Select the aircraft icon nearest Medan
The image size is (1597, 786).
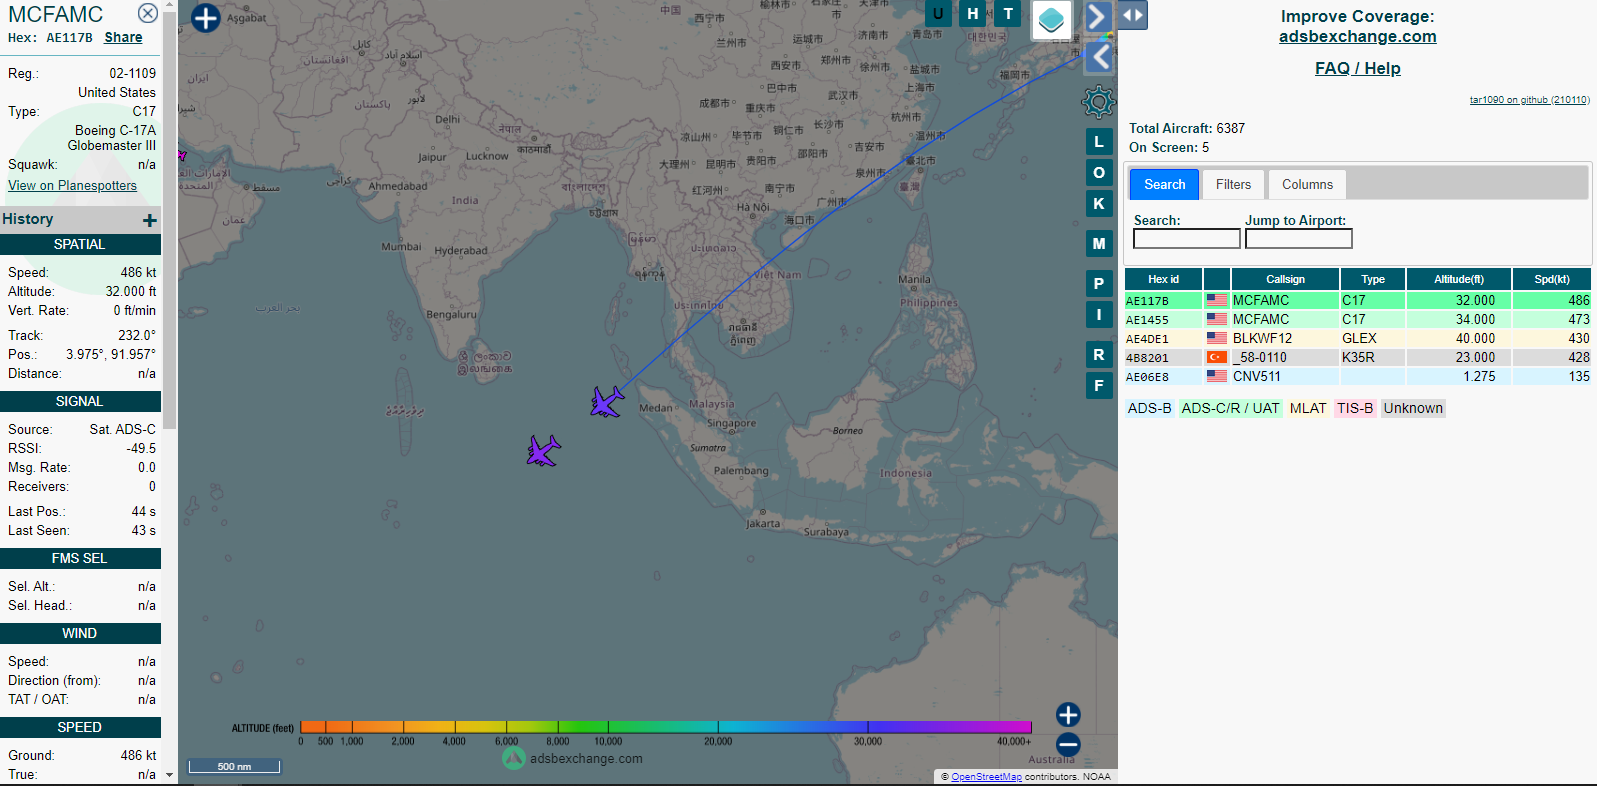(x=606, y=402)
